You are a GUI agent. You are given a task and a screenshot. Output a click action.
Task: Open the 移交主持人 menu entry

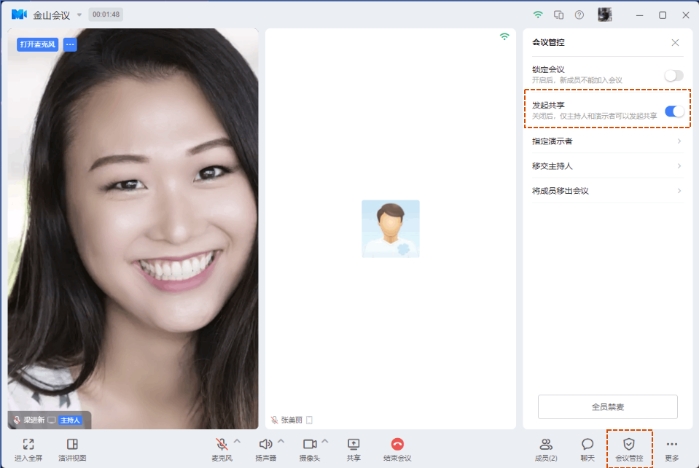(607, 166)
